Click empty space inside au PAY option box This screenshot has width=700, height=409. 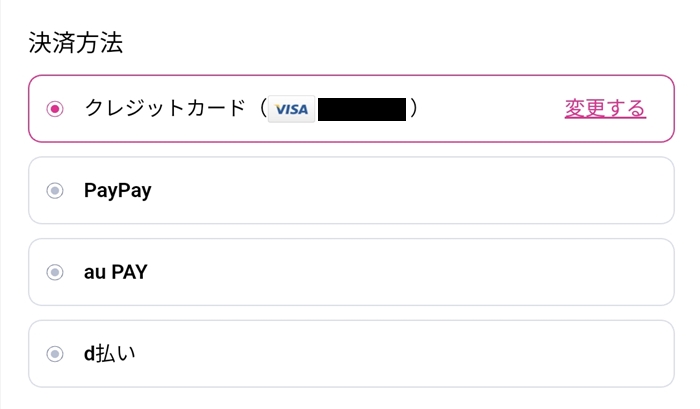tap(400, 271)
